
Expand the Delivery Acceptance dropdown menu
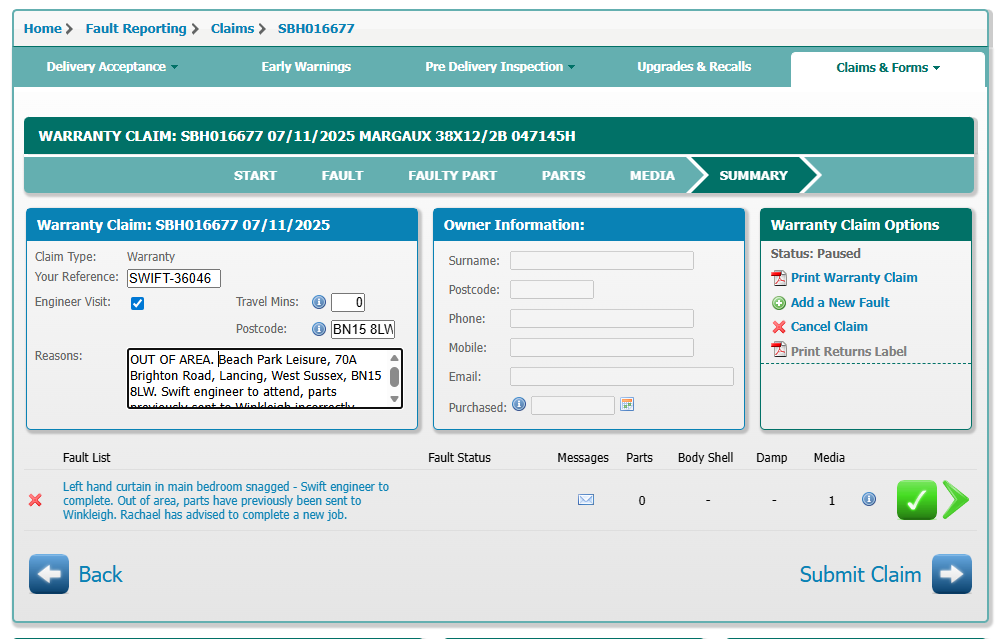click(112, 67)
